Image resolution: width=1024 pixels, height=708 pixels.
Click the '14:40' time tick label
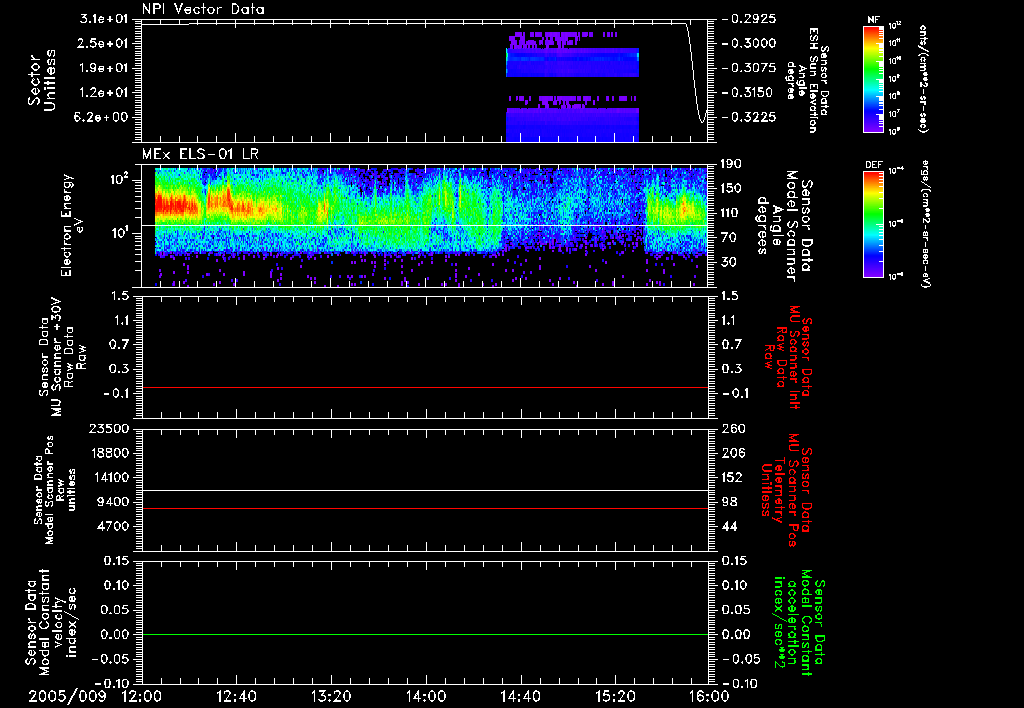520,696
